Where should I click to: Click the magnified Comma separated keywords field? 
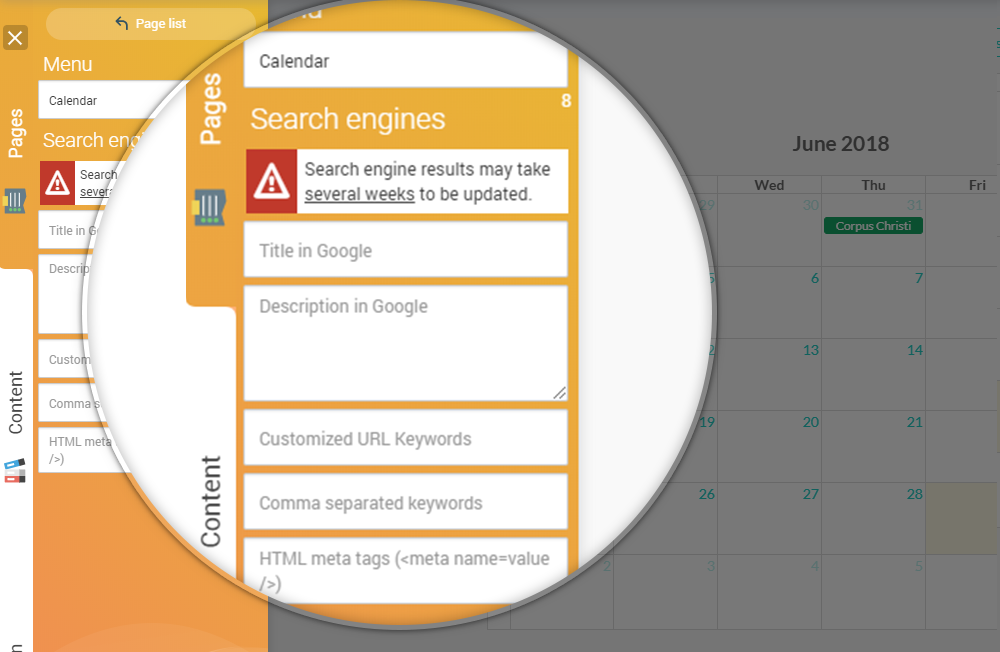[406, 503]
